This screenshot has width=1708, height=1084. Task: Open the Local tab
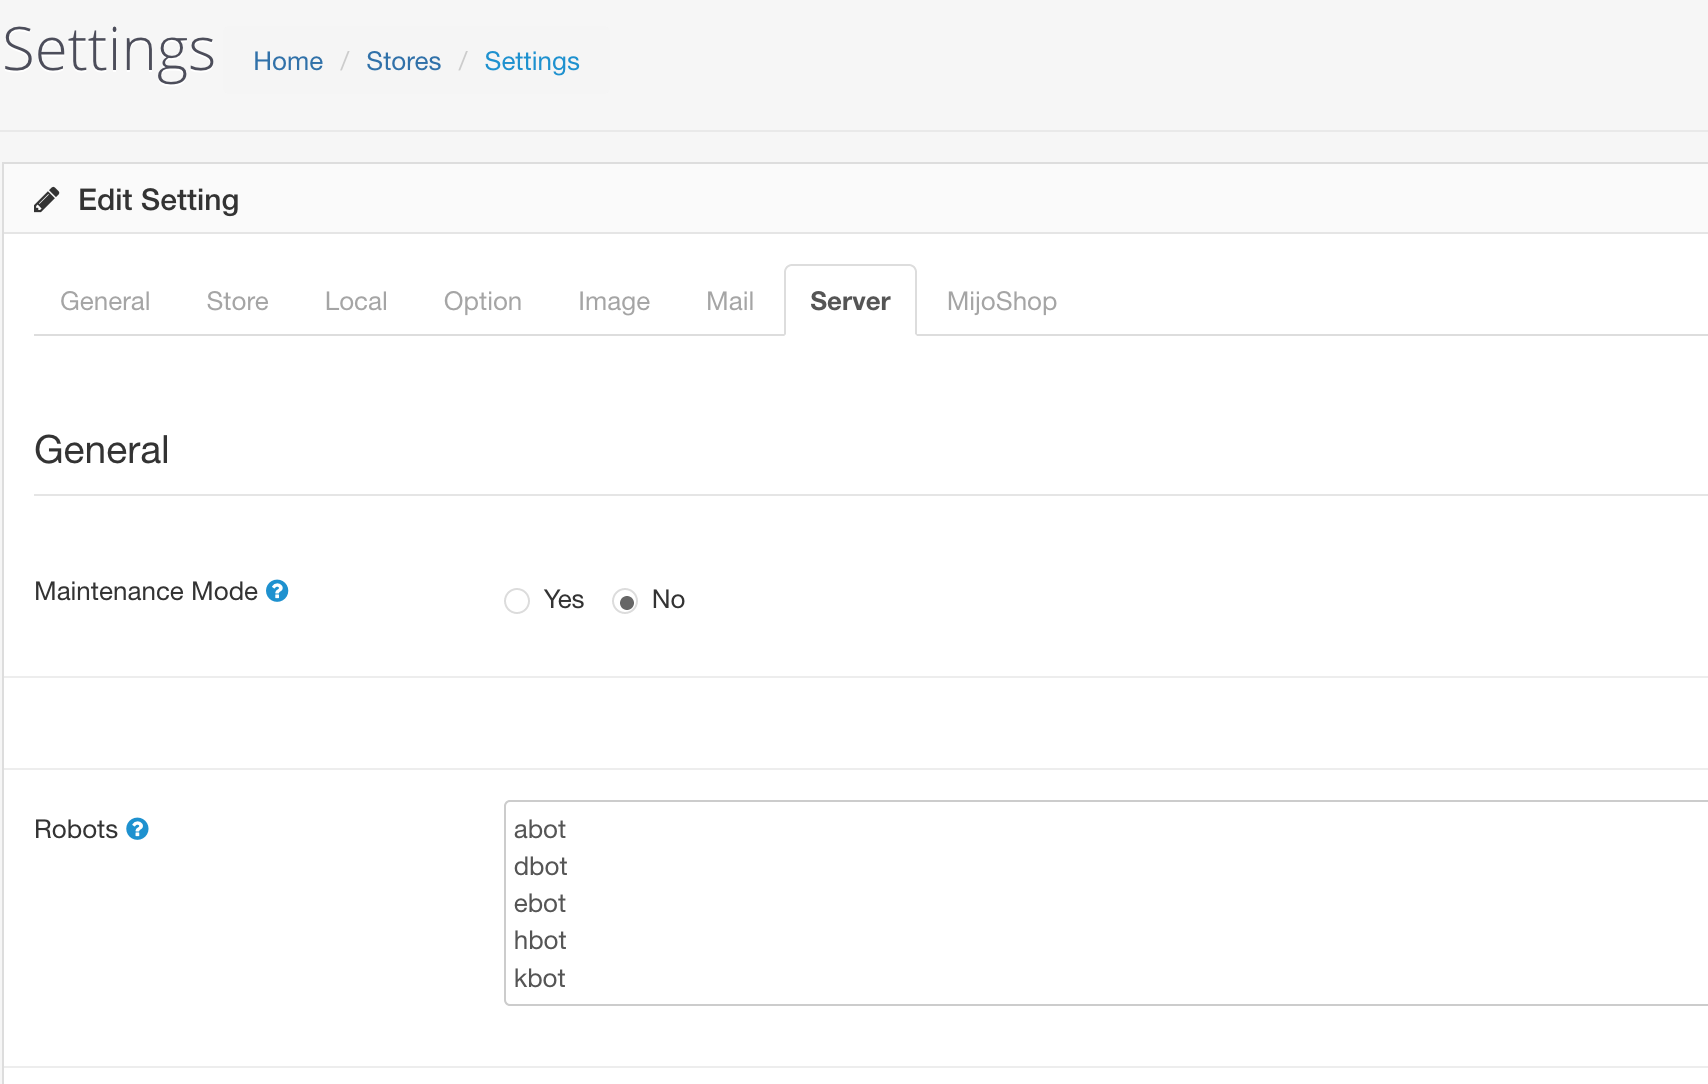click(x=356, y=301)
